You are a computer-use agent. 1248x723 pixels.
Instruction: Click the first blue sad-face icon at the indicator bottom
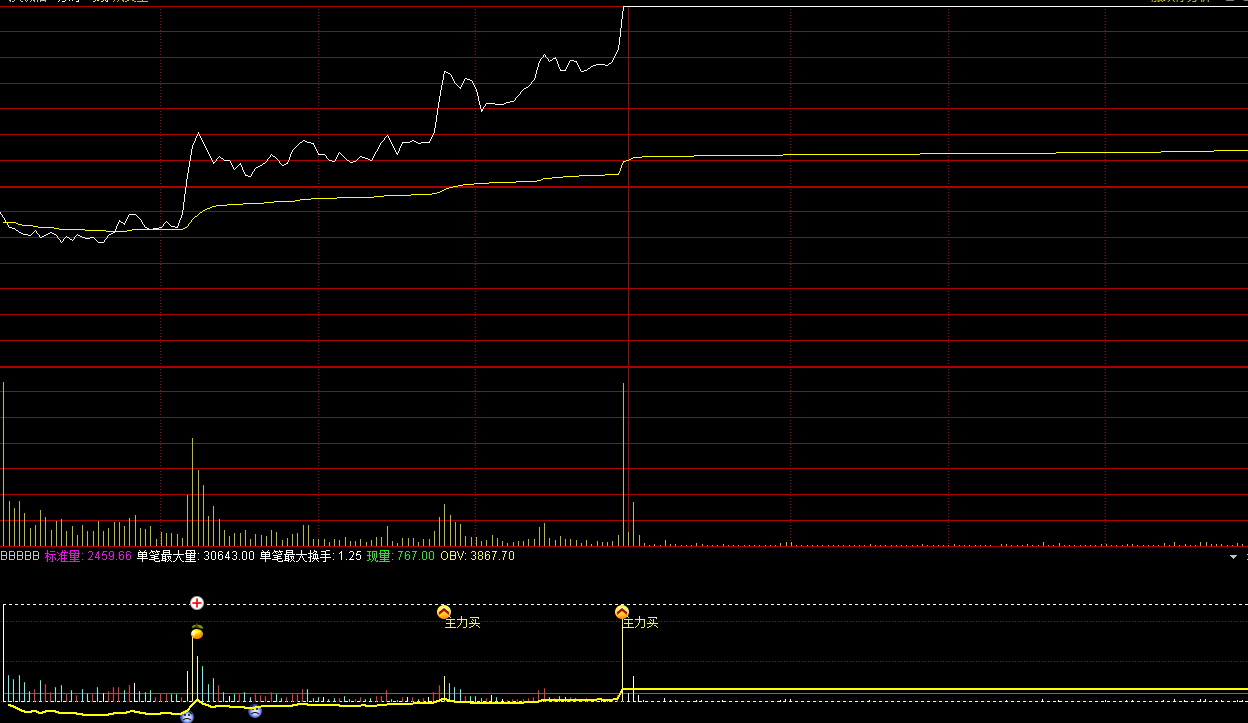click(187, 716)
